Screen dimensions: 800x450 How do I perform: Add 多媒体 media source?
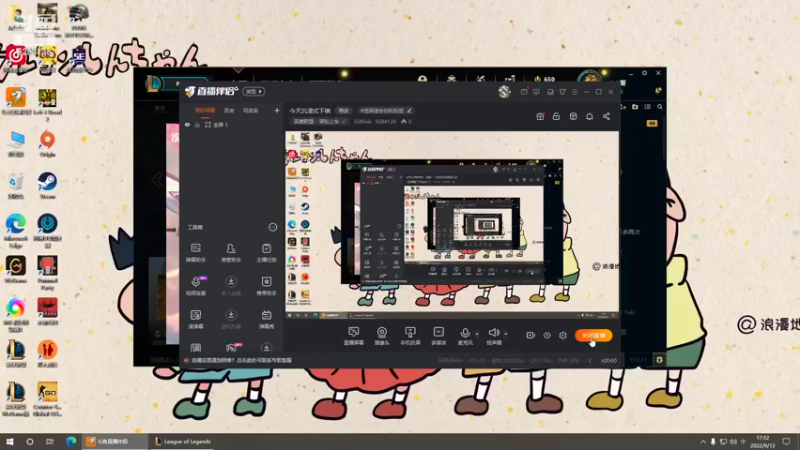[439, 336]
